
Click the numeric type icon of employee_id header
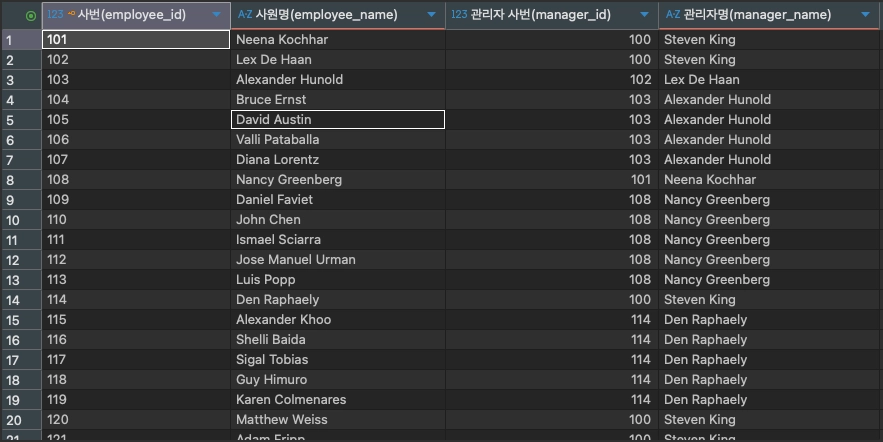(55, 15)
